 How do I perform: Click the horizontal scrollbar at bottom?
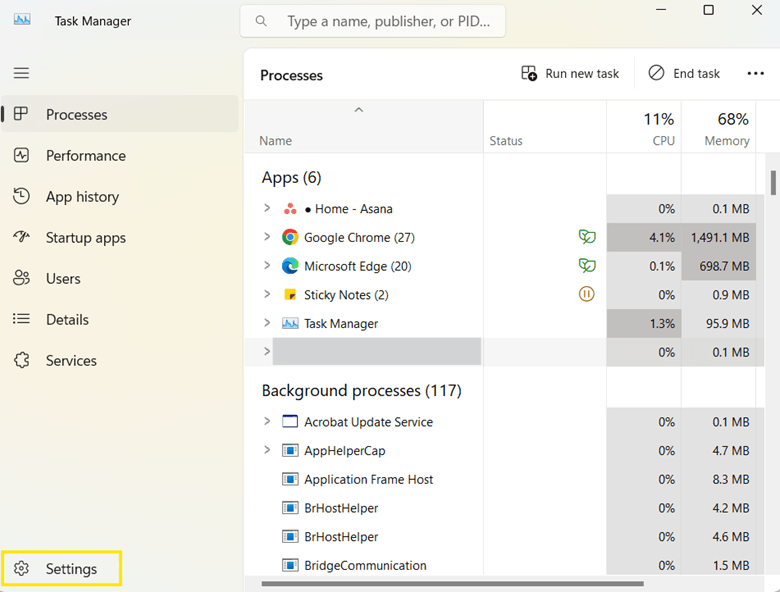[x=452, y=584]
